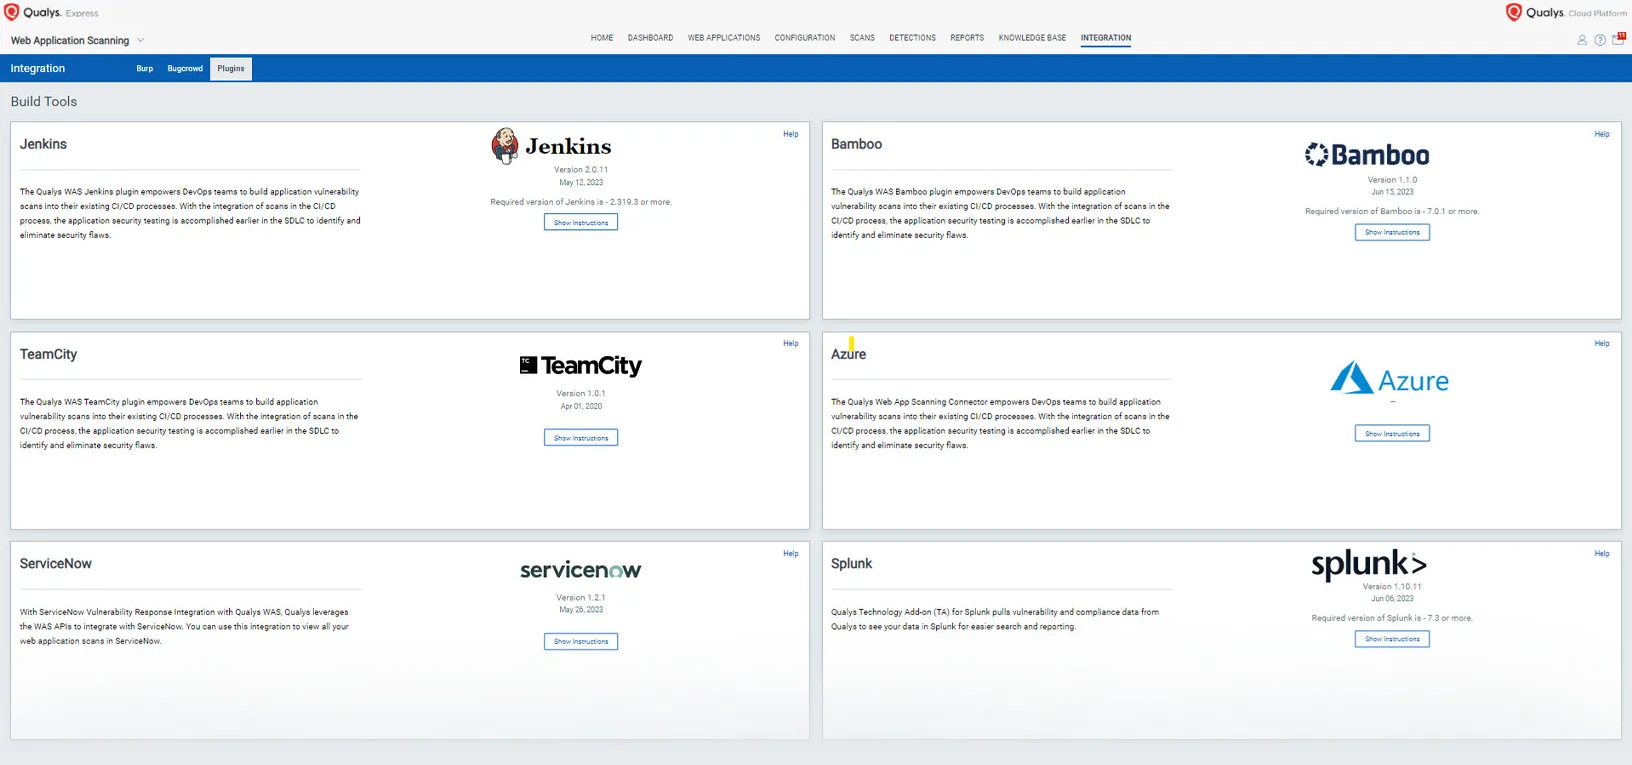Show Instructions for TeamCity plugin

click(581, 438)
